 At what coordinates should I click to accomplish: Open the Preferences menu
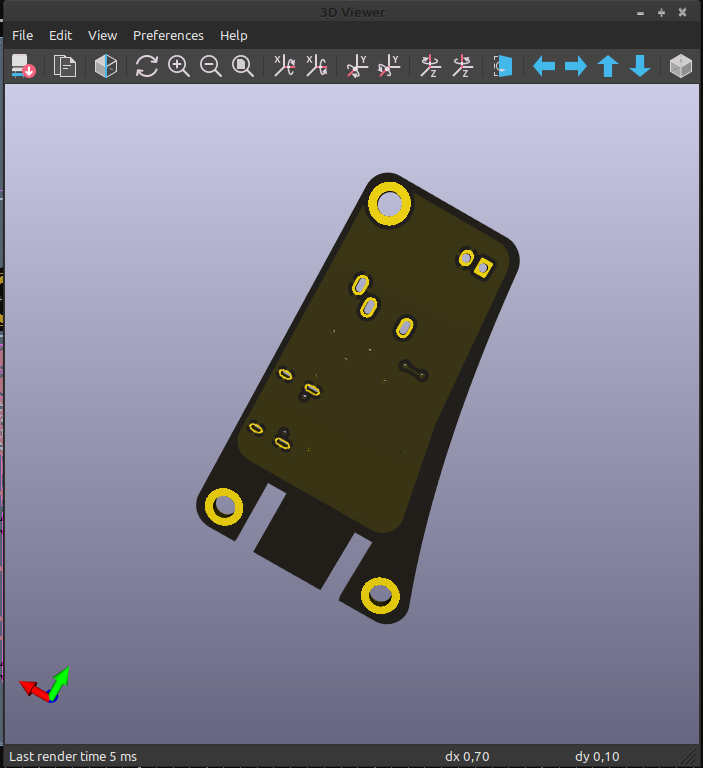tap(168, 36)
